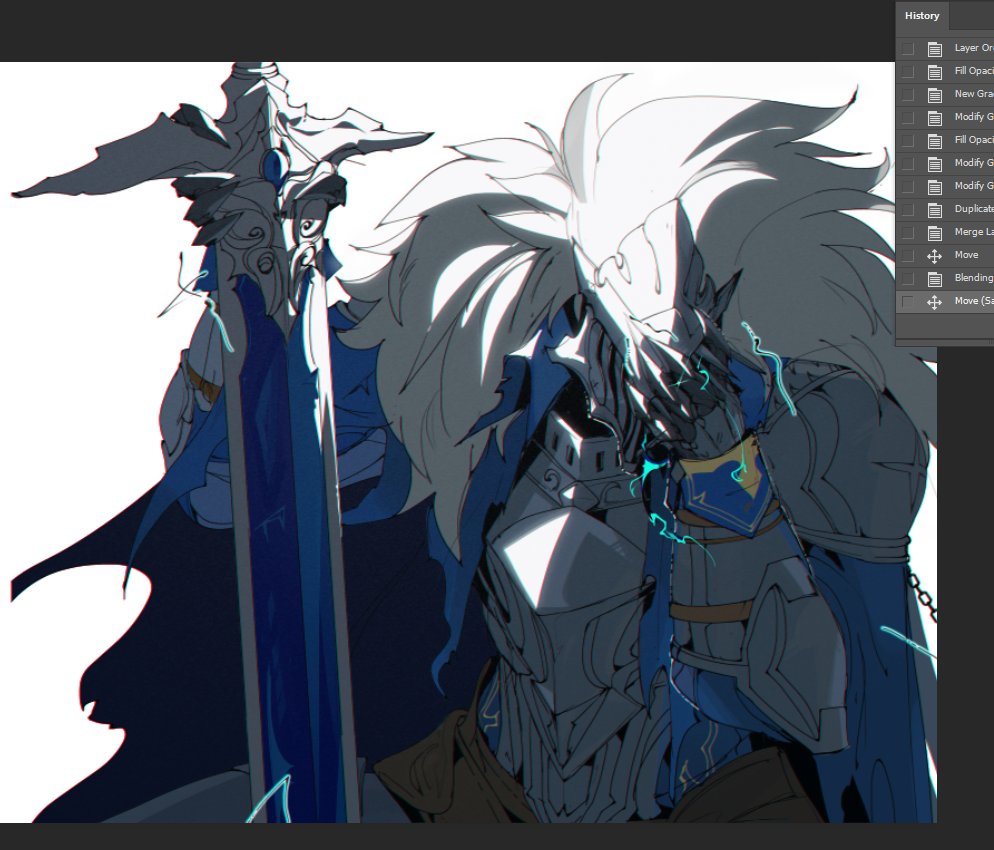This screenshot has width=994, height=850.
Task: Set history brush source on Modify state above Duplicate
Action: 908,186
